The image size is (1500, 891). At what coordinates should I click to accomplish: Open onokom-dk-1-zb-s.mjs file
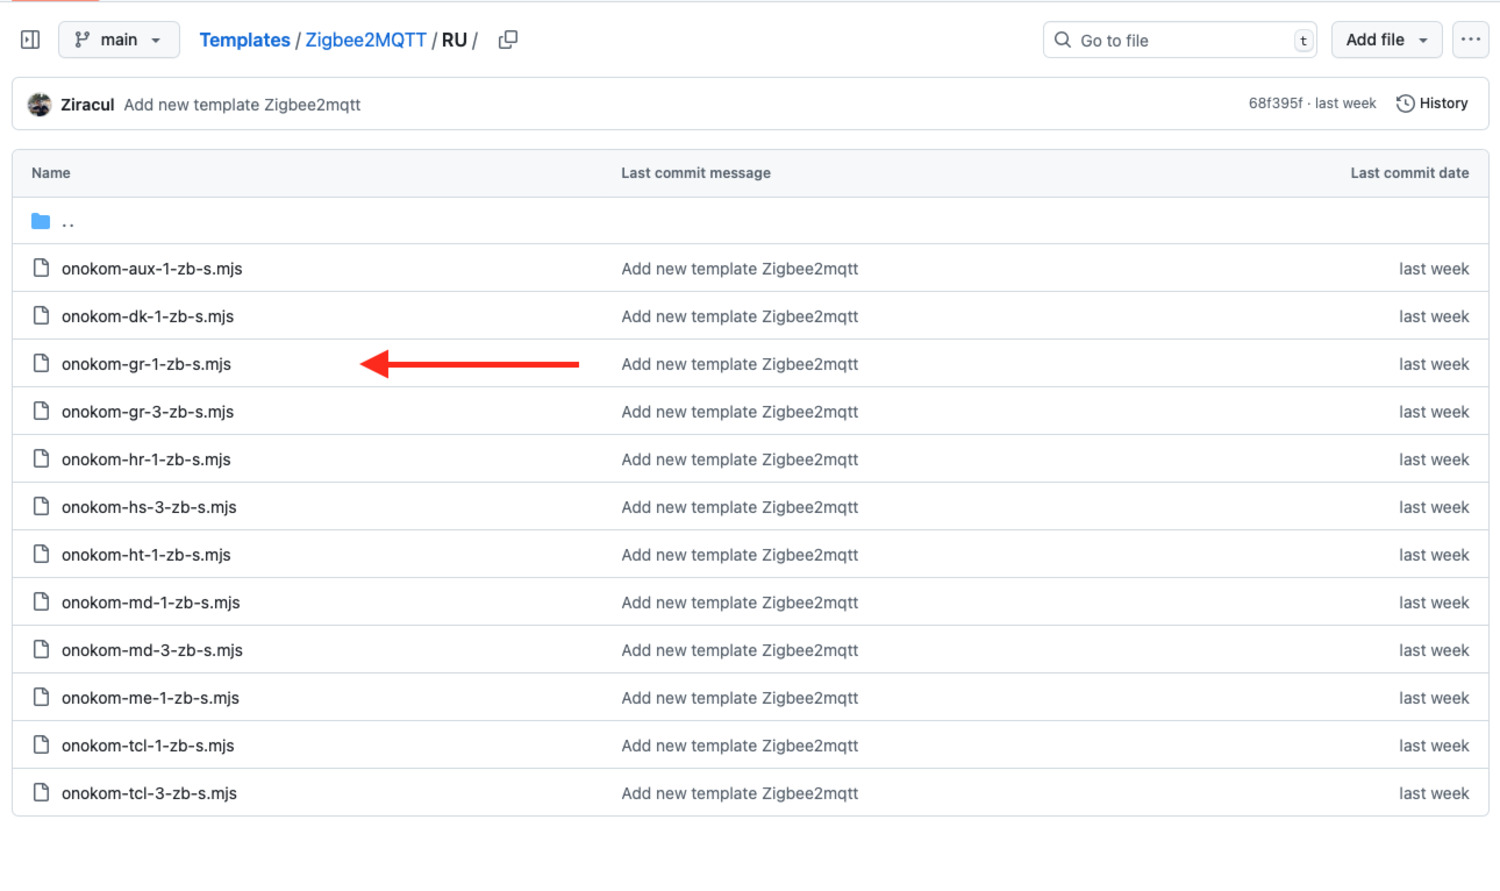tap(147, 316)
